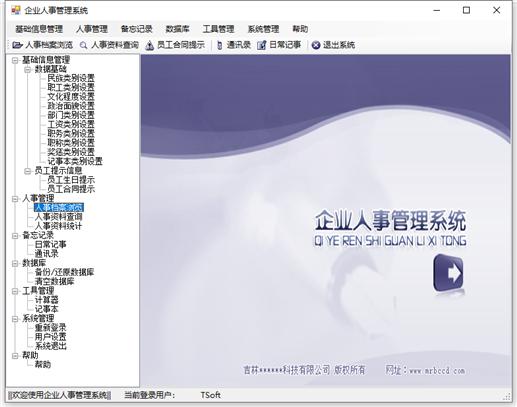The image size is (517, 407).
Task: Select 用户设置 tree item
Action: (x=50, y=337)
